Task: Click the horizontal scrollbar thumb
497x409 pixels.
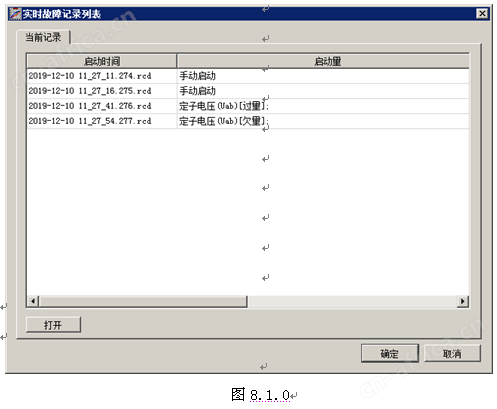Action: (143, 301)
